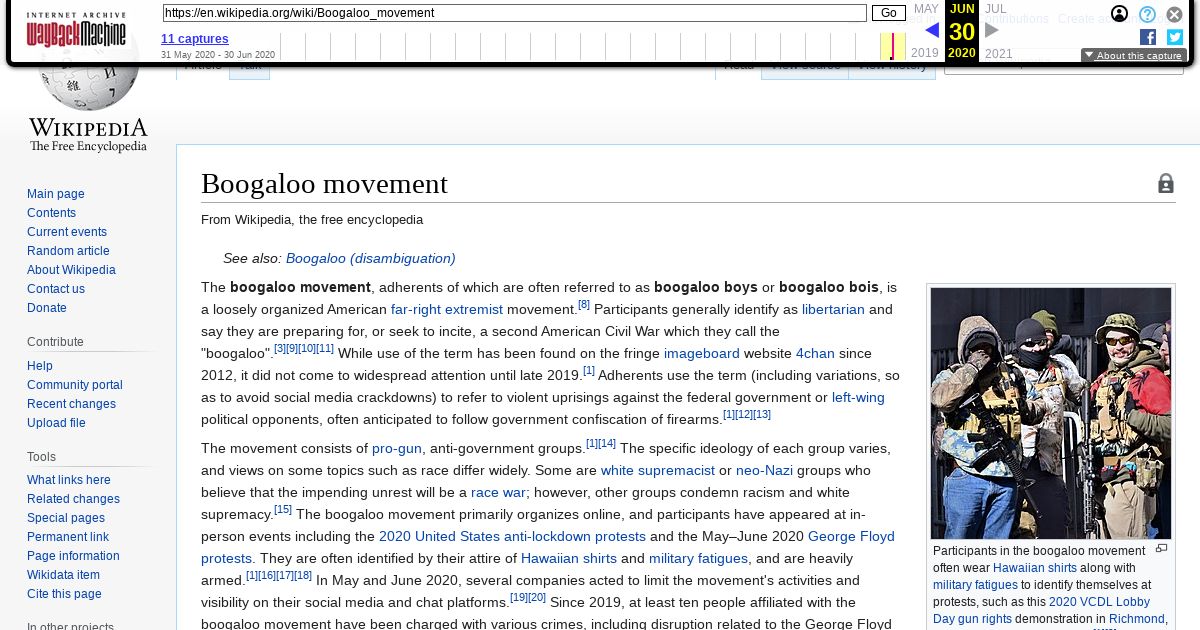Open Contact us link
The height and width of the screenshot is (630, 1200).
tap(56, 289)
